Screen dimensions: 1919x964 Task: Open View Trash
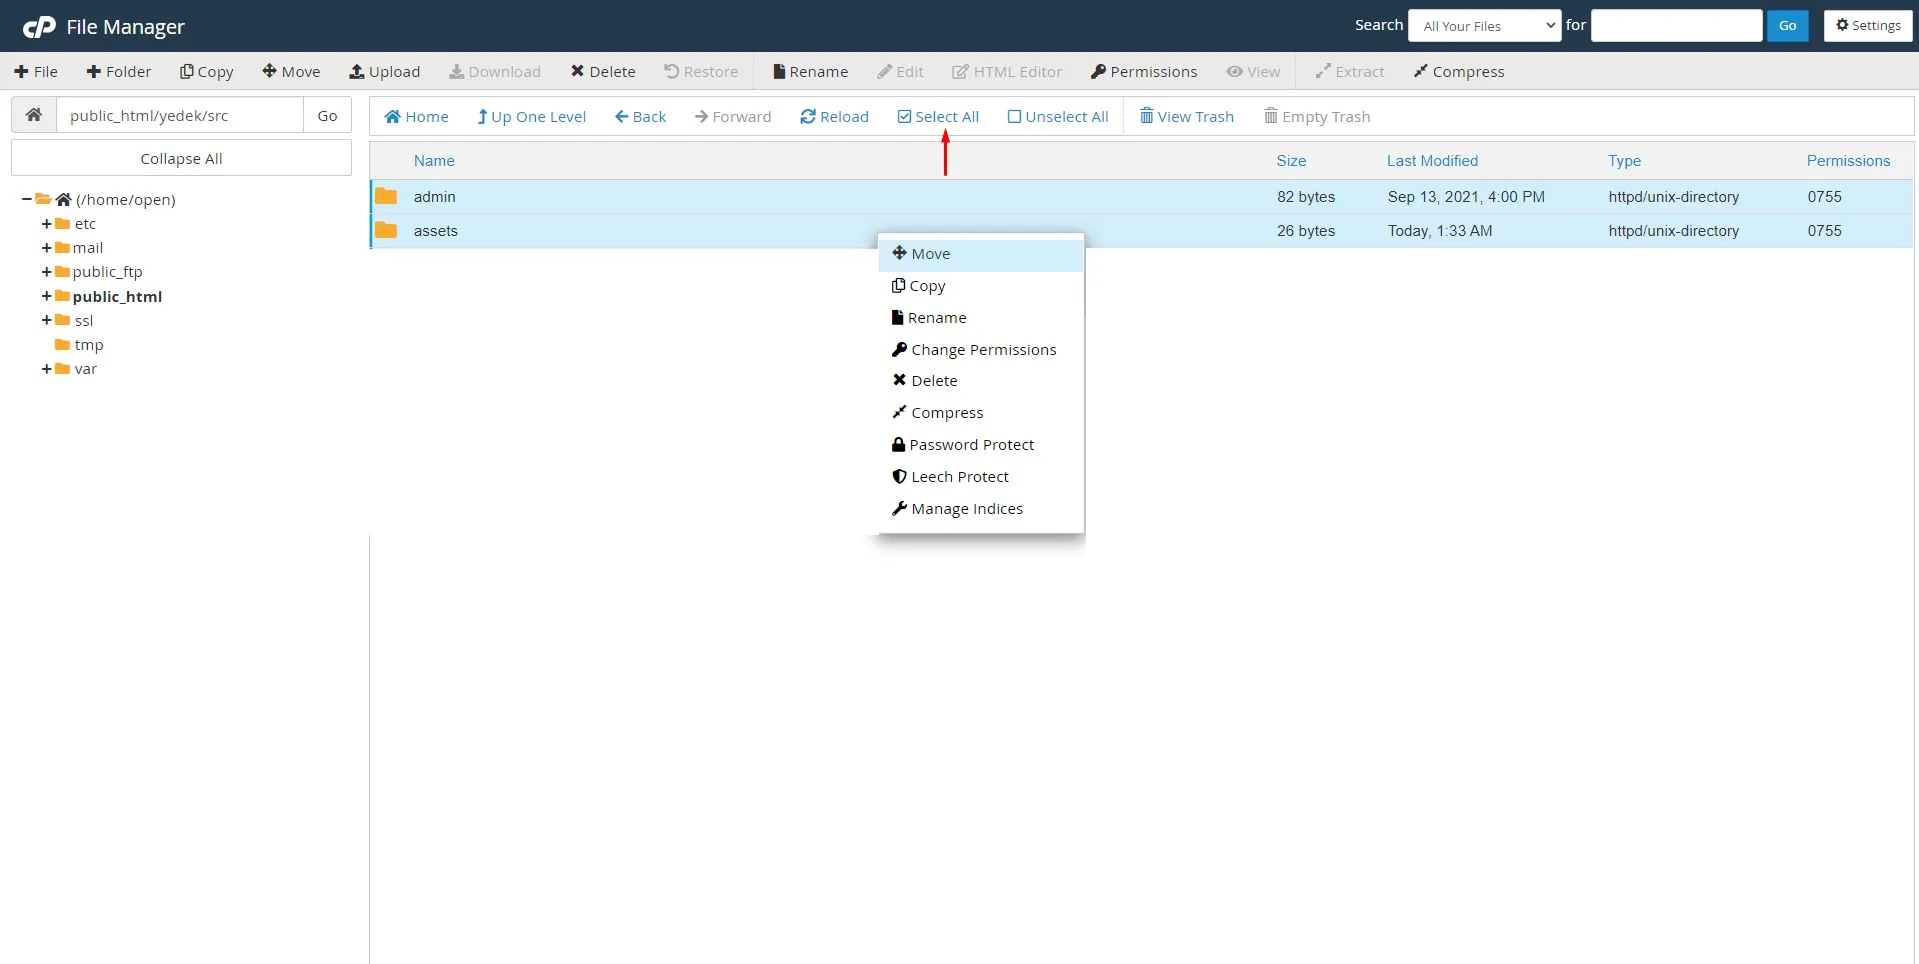1186,117
